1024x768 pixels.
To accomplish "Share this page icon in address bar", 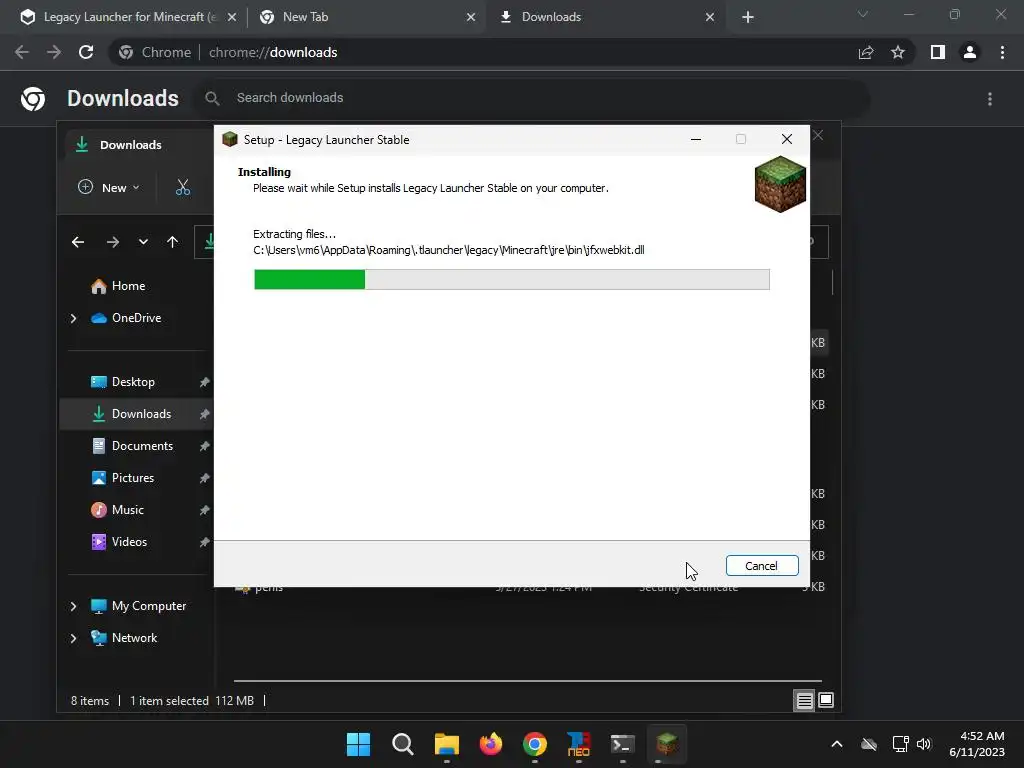I will pos(866,52).
